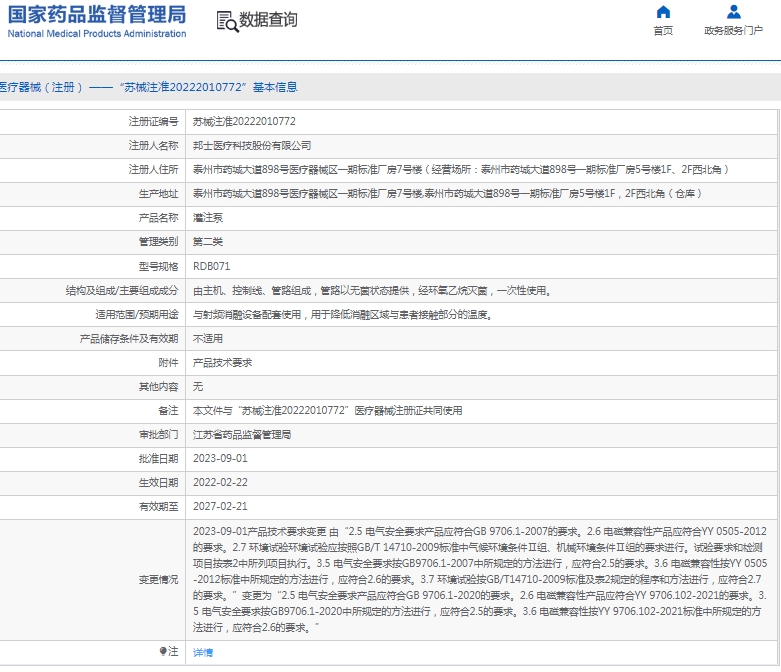Select approval department 江苏省药品监督管理局
This screenshot has height=672, width=781.
click(x=242, y=434)
